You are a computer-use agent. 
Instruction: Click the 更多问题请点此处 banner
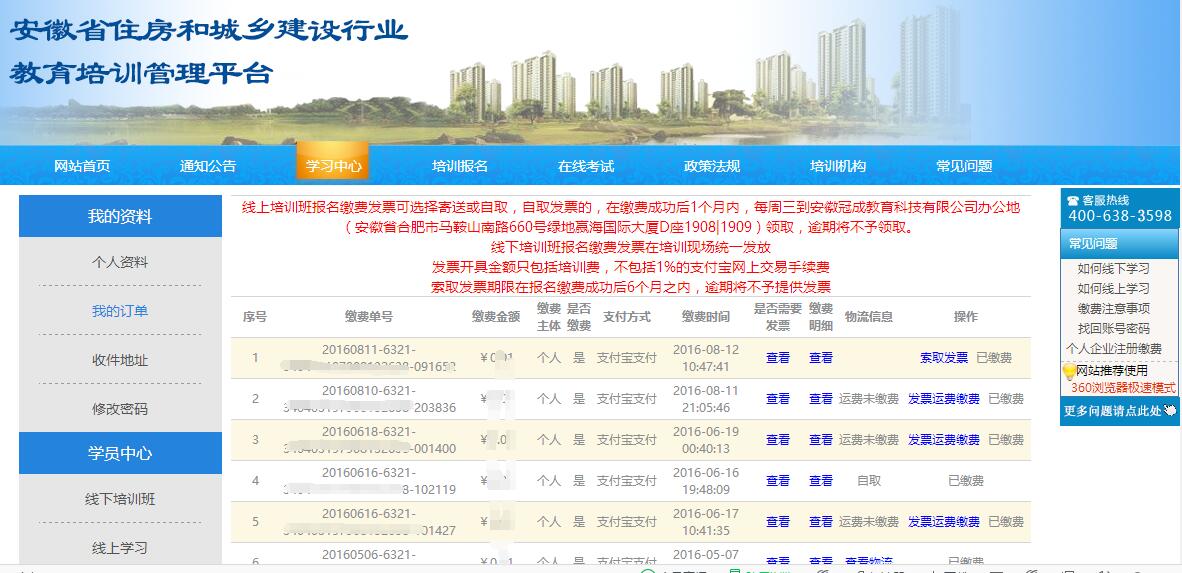[x=1119, y=411]
